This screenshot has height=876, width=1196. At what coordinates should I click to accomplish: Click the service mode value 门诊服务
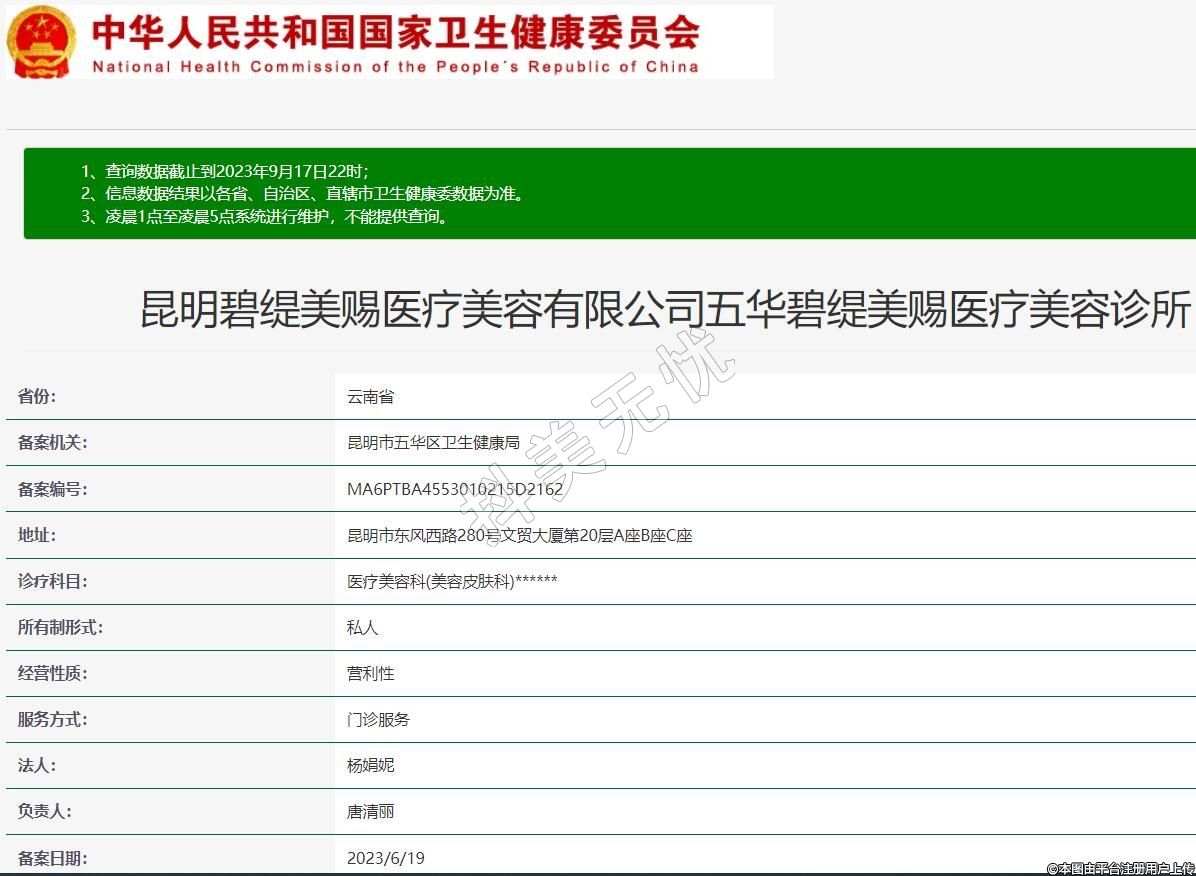coord(378,720)
